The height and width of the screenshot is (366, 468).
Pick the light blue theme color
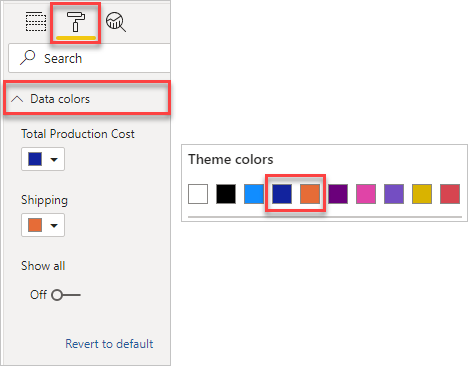tap(254, 194)
